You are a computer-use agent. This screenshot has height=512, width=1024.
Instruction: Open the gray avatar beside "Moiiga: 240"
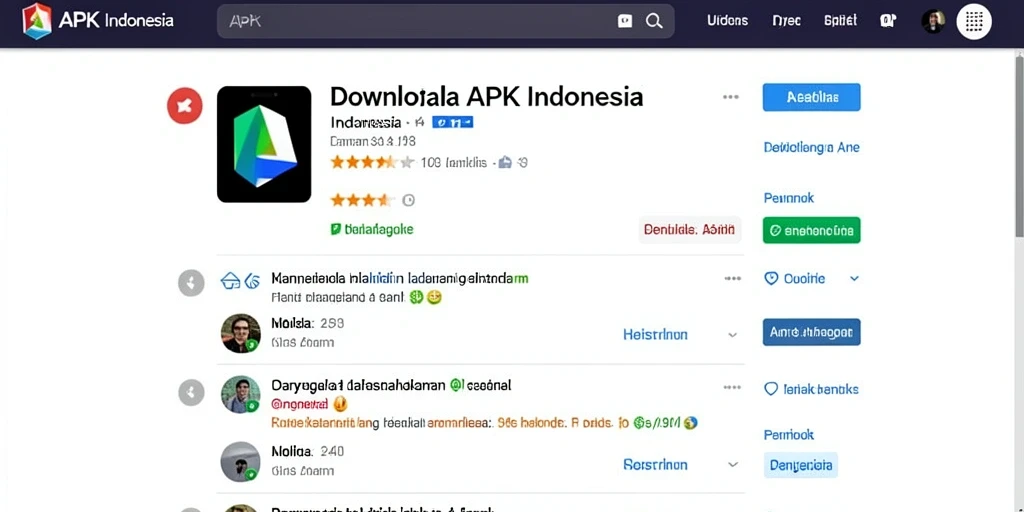click(x=240, y=462)
